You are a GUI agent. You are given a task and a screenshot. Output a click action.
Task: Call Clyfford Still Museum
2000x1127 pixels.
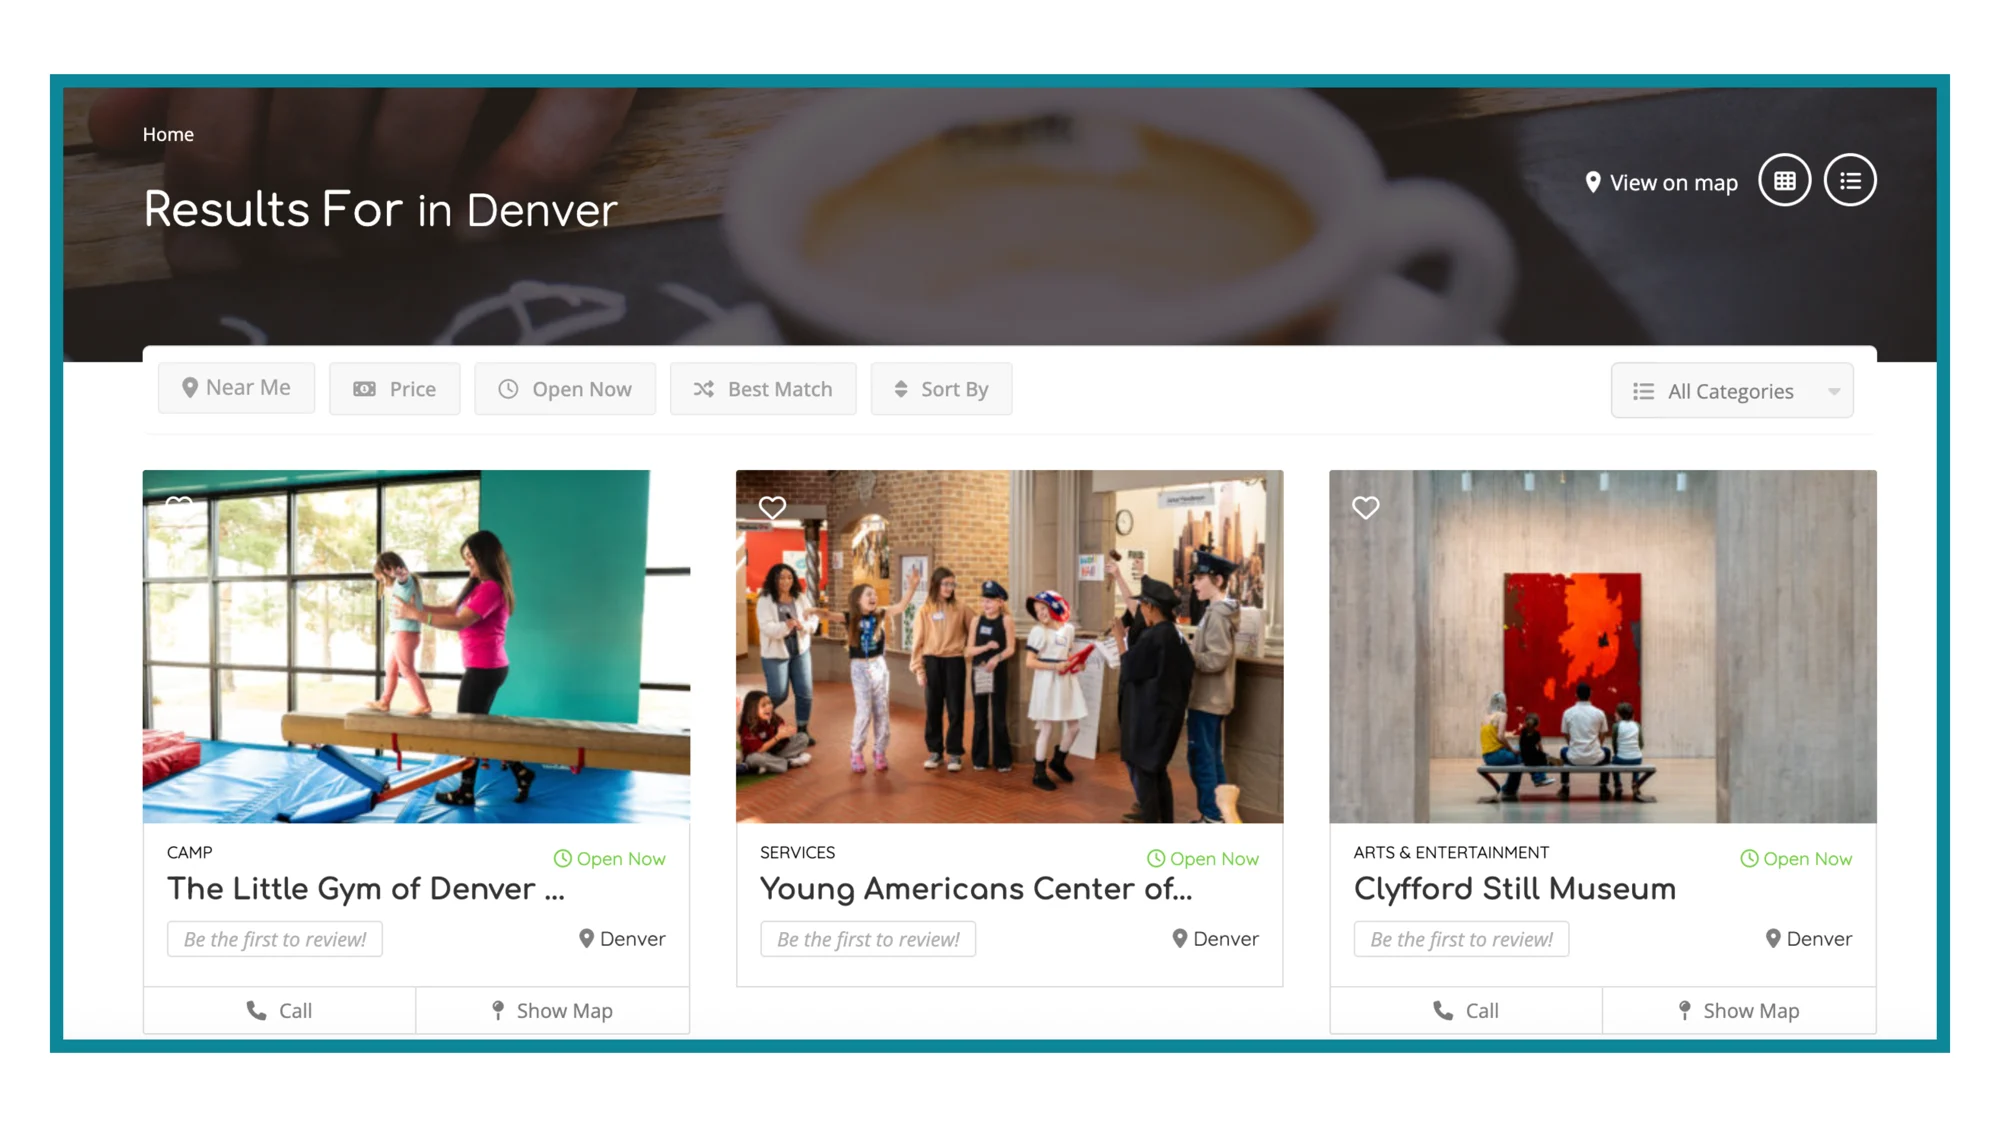click(x=1466, y=1010)
